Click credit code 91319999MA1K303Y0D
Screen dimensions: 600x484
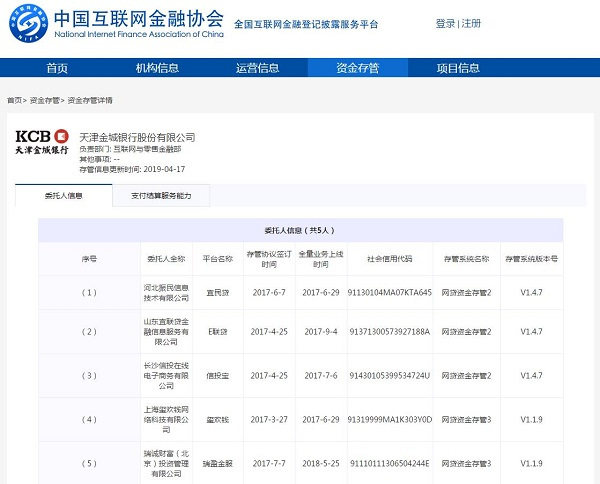point(390,420)
